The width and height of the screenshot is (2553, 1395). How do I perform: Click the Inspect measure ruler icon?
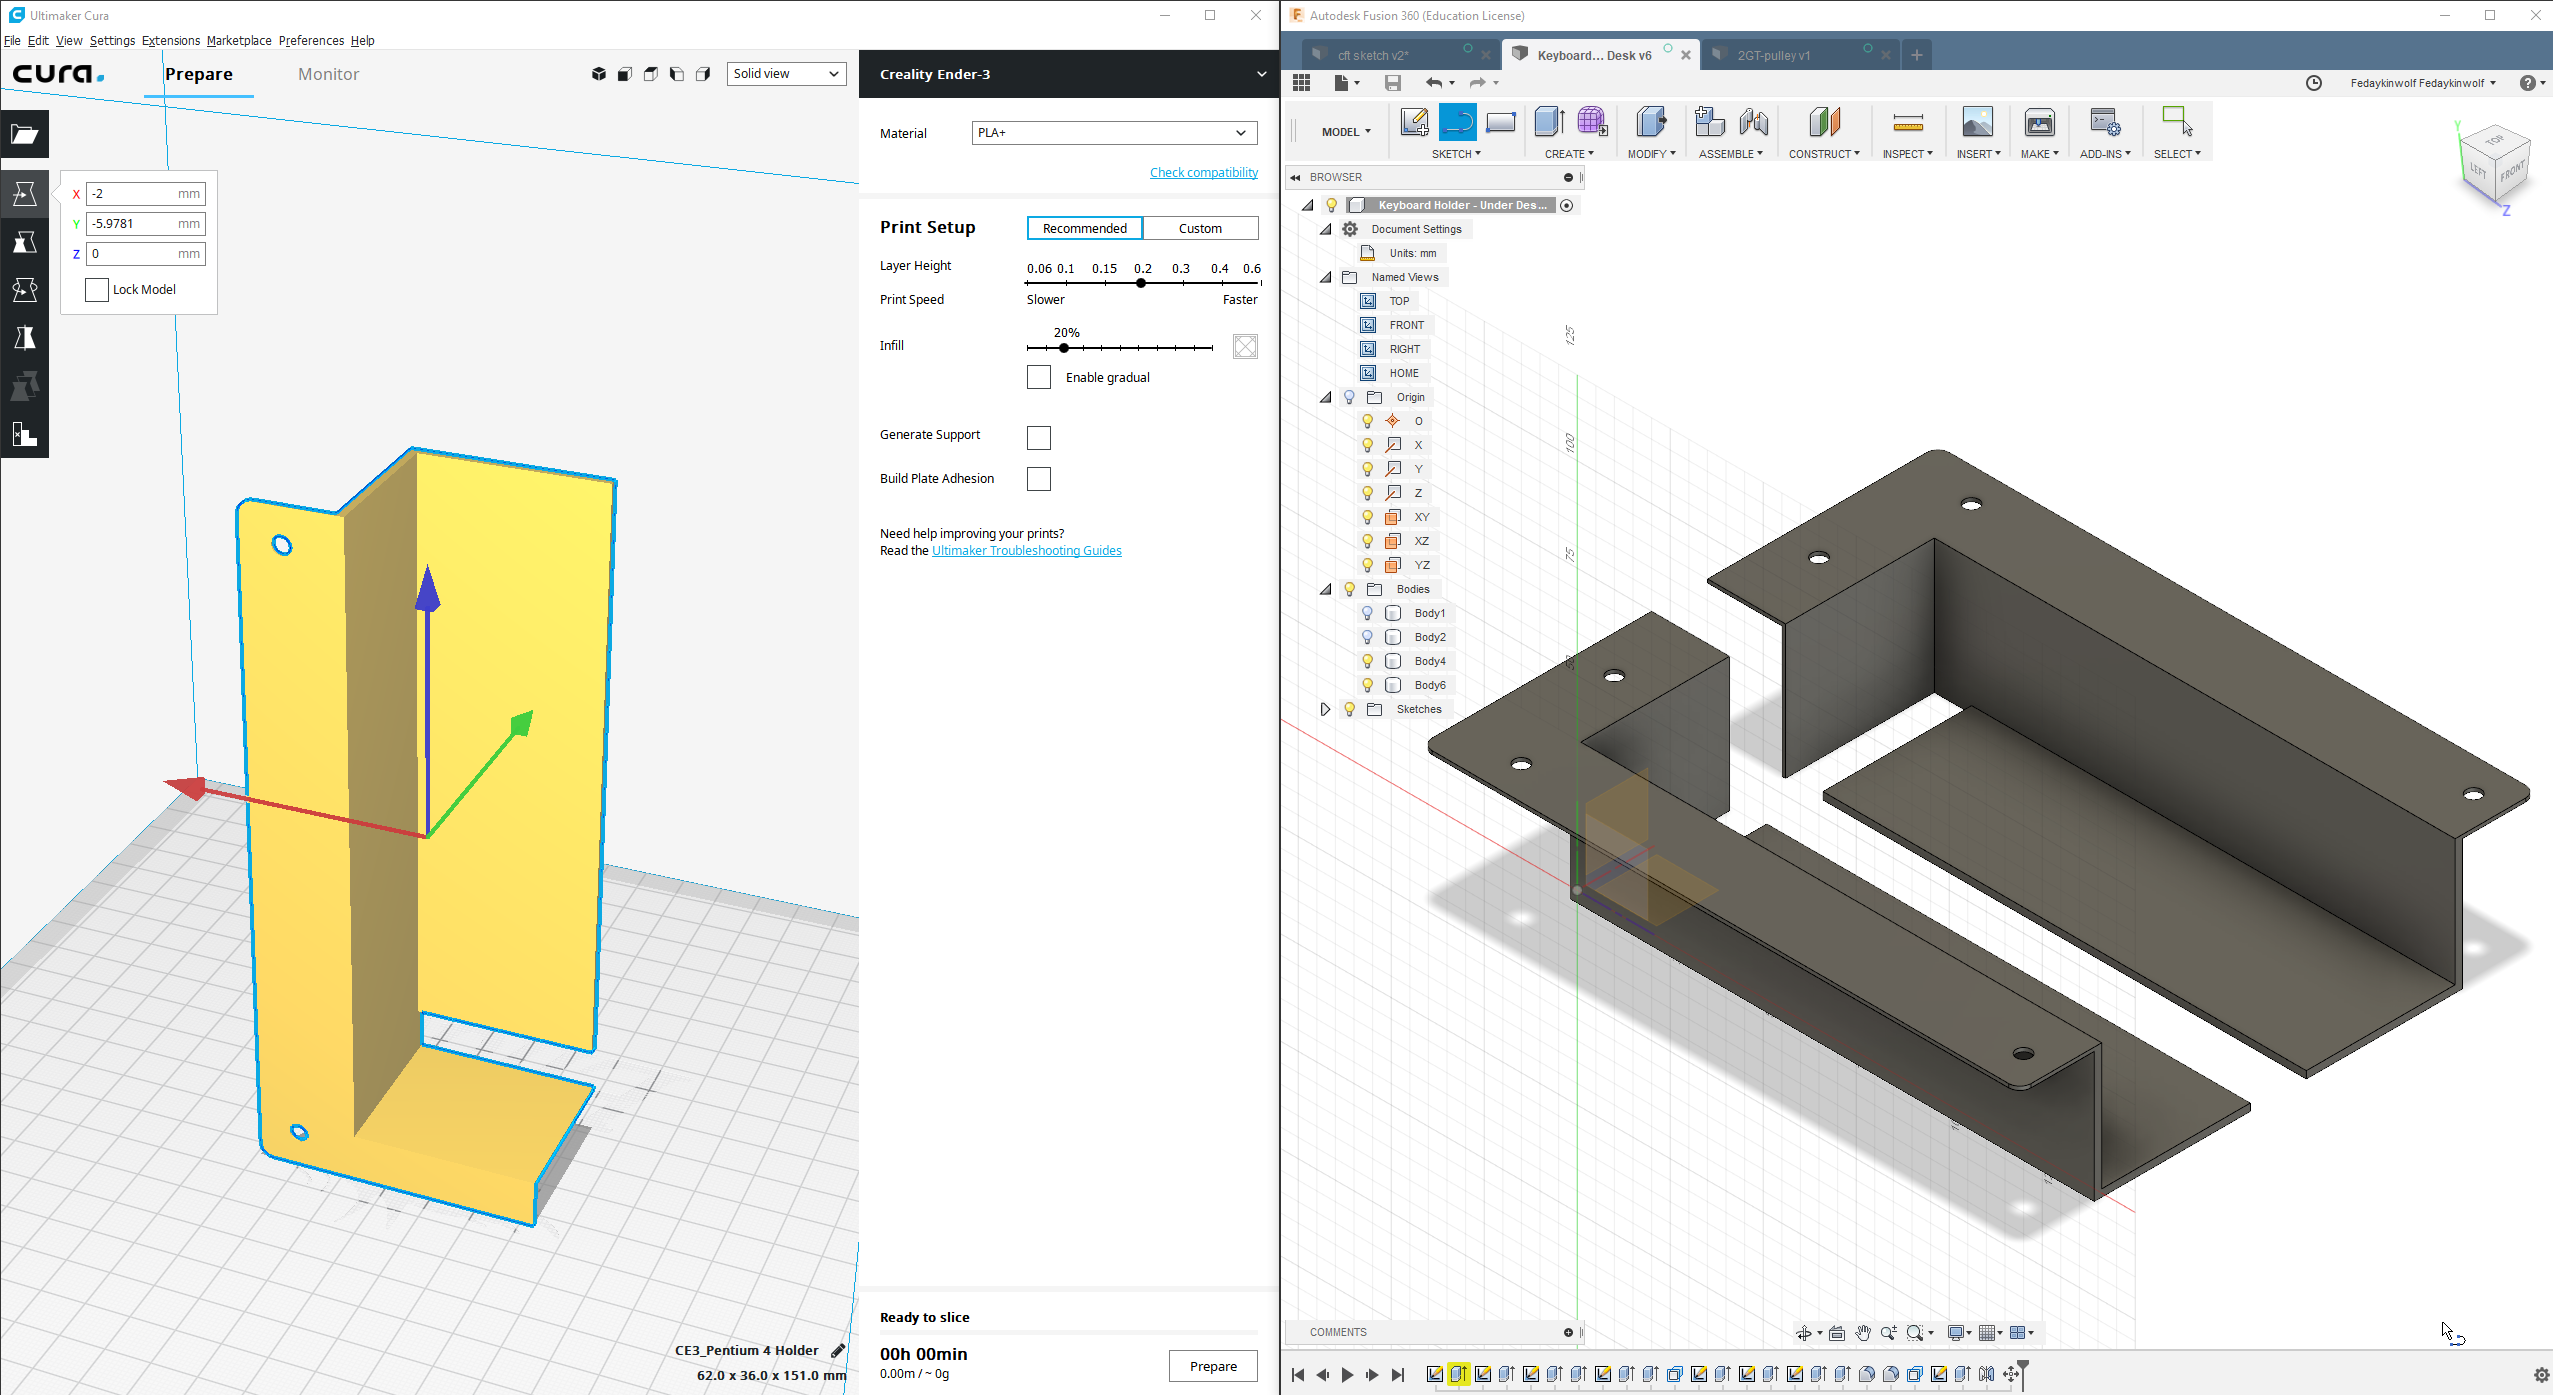[1907, 123]
